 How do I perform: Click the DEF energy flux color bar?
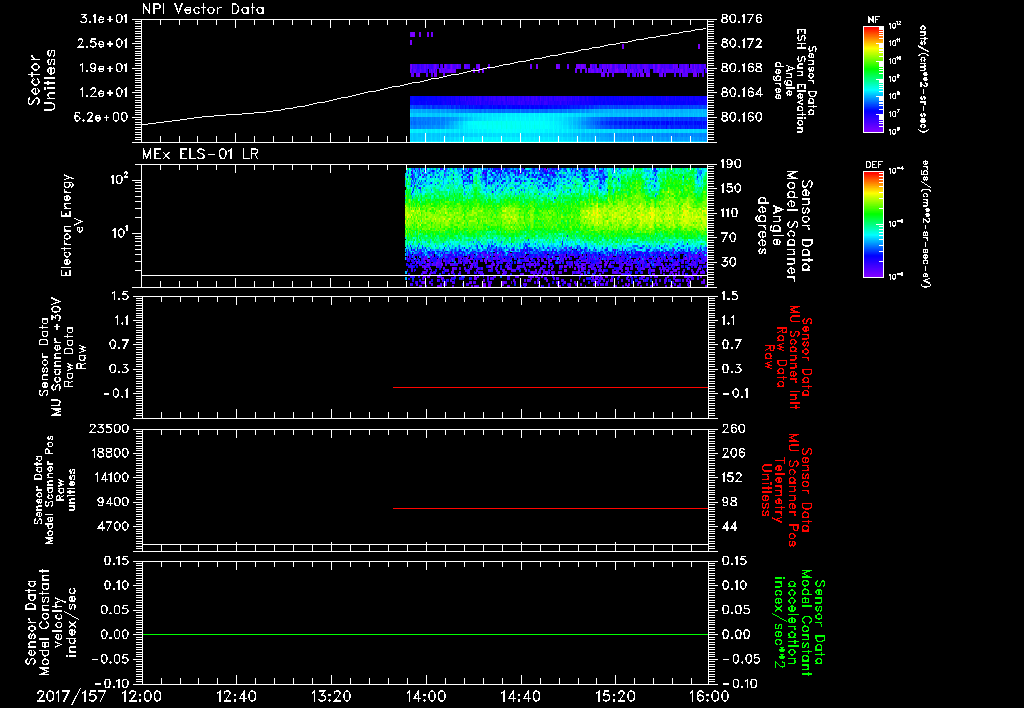[874, 224]
